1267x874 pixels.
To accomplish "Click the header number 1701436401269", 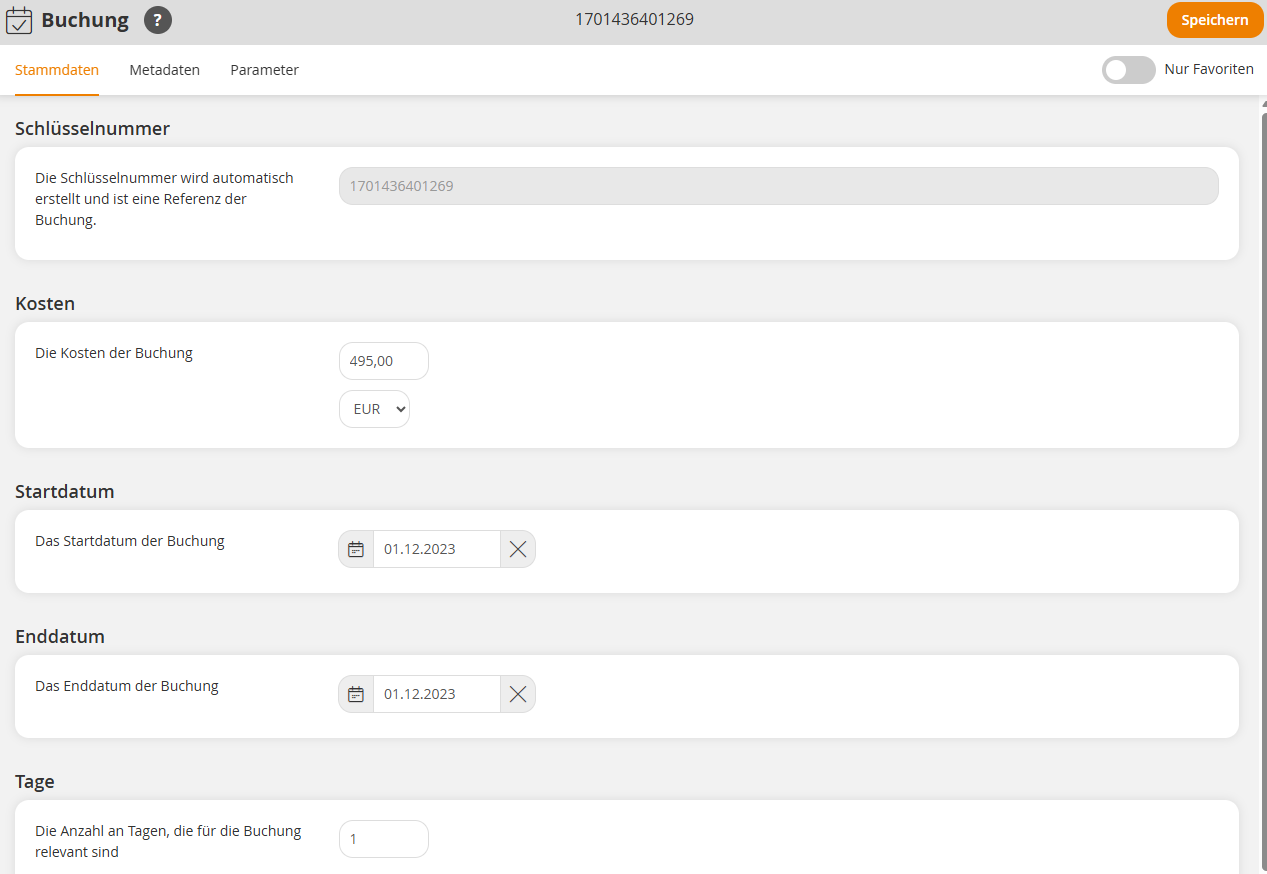I will coord(634,19).
